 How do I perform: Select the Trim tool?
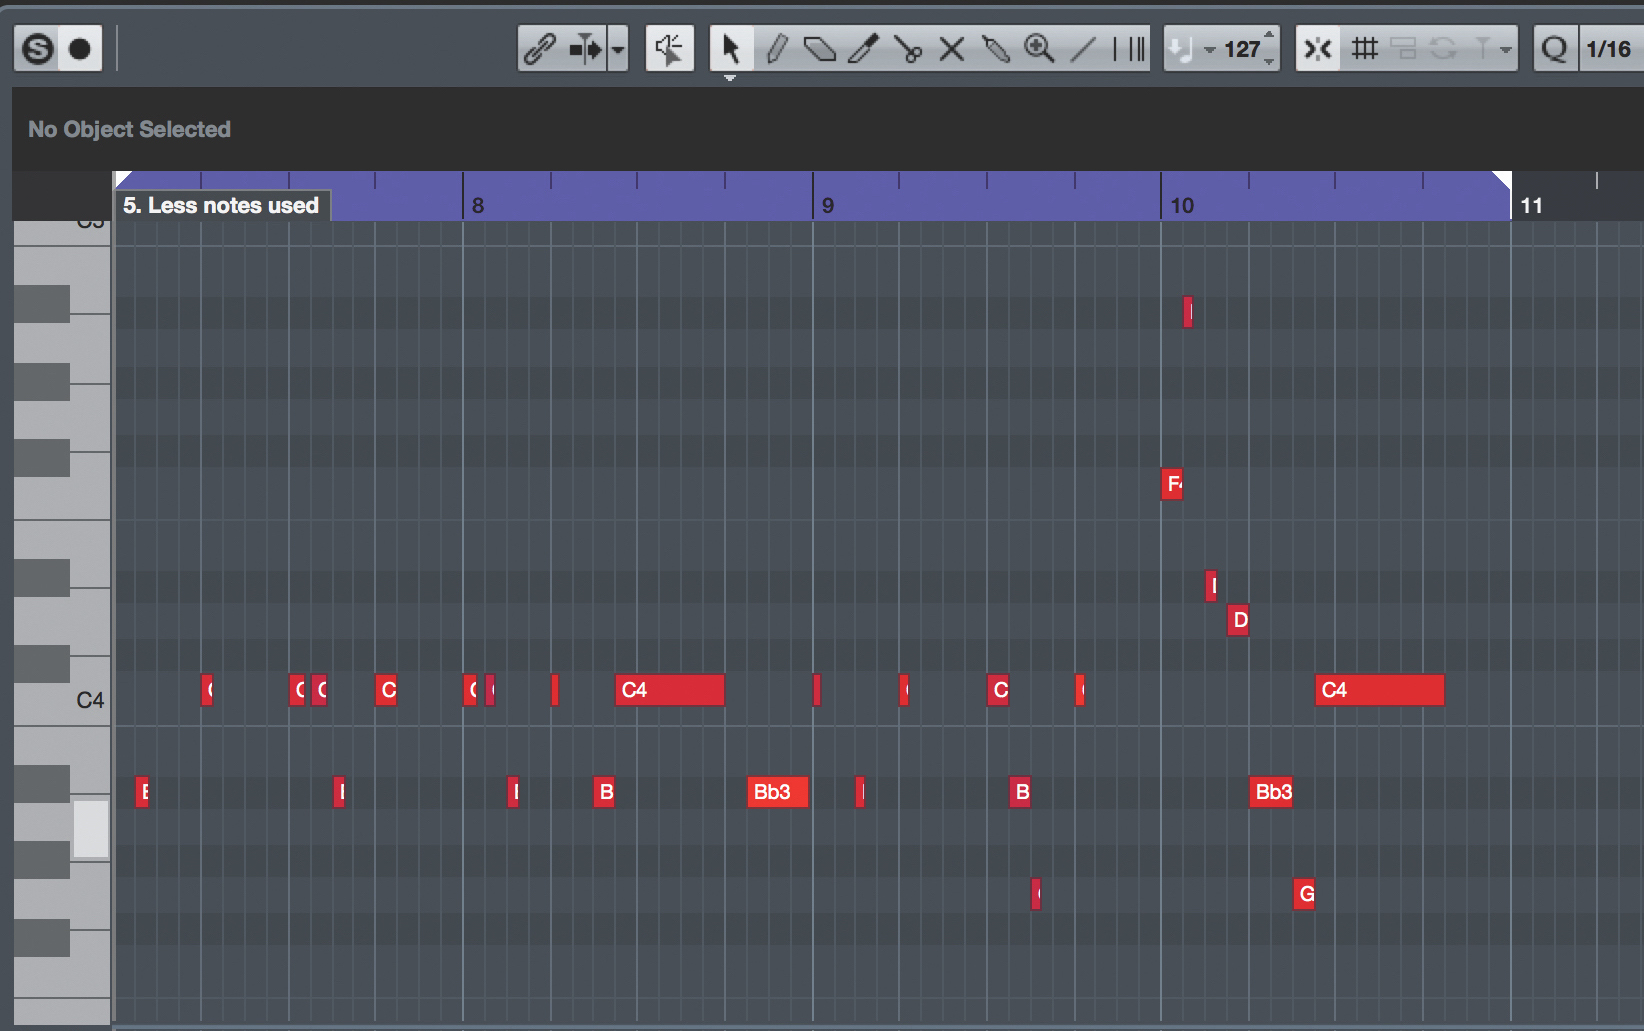863,48
